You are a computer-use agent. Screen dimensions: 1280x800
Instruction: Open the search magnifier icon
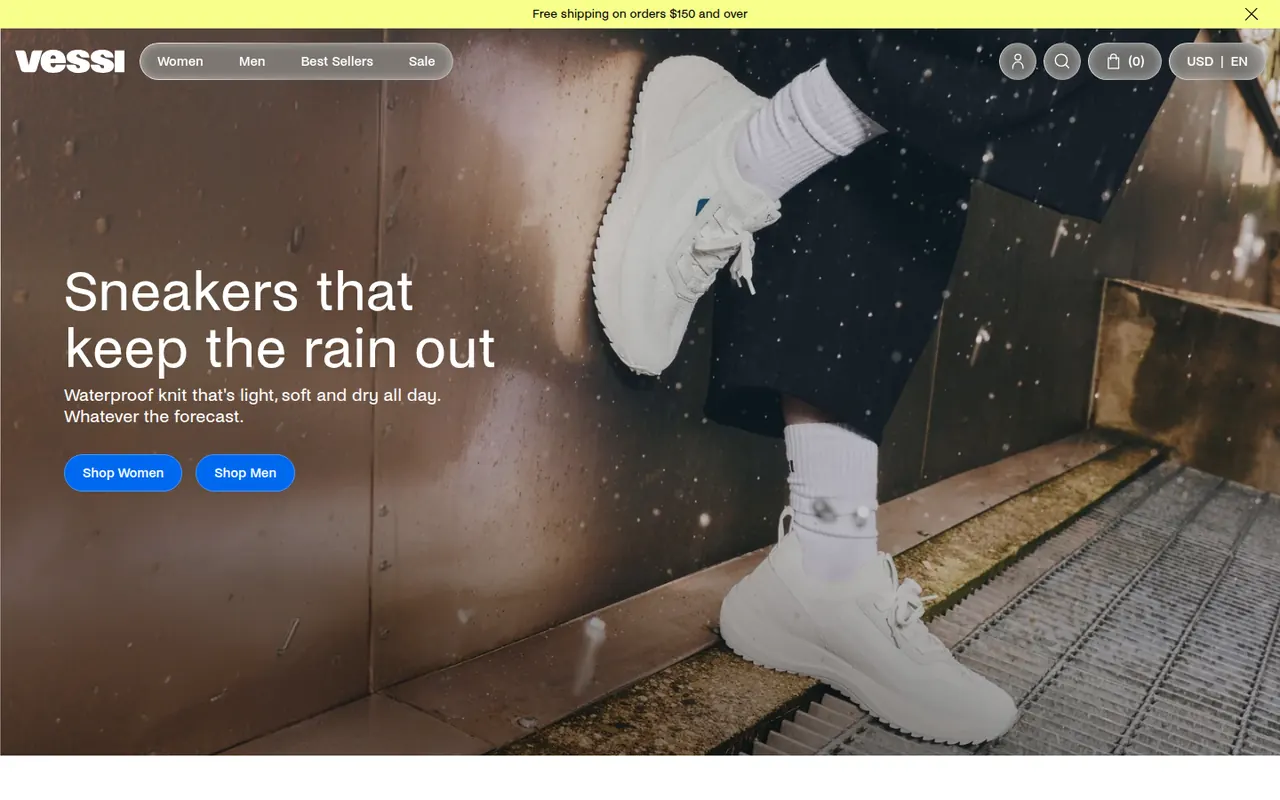click(x=1062, y=61)
